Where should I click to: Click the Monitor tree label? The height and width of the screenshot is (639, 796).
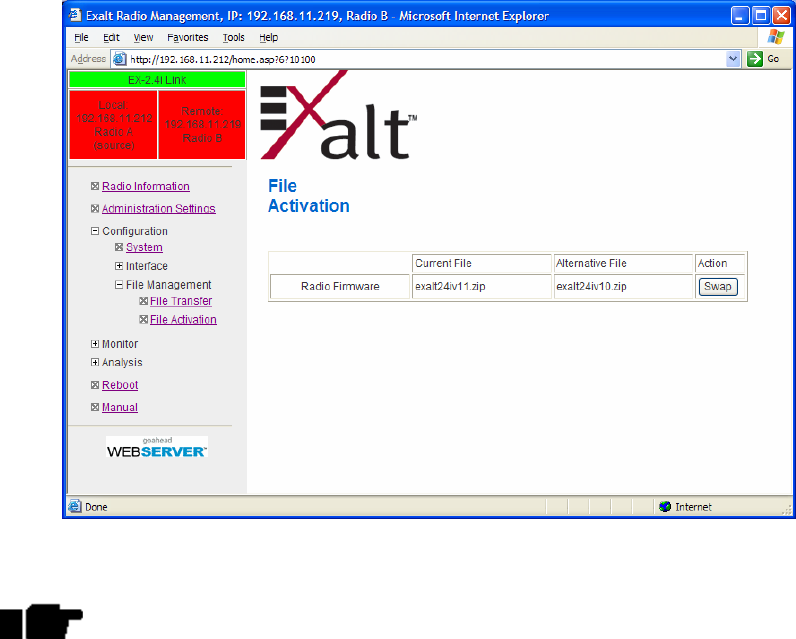click(120, 344)
